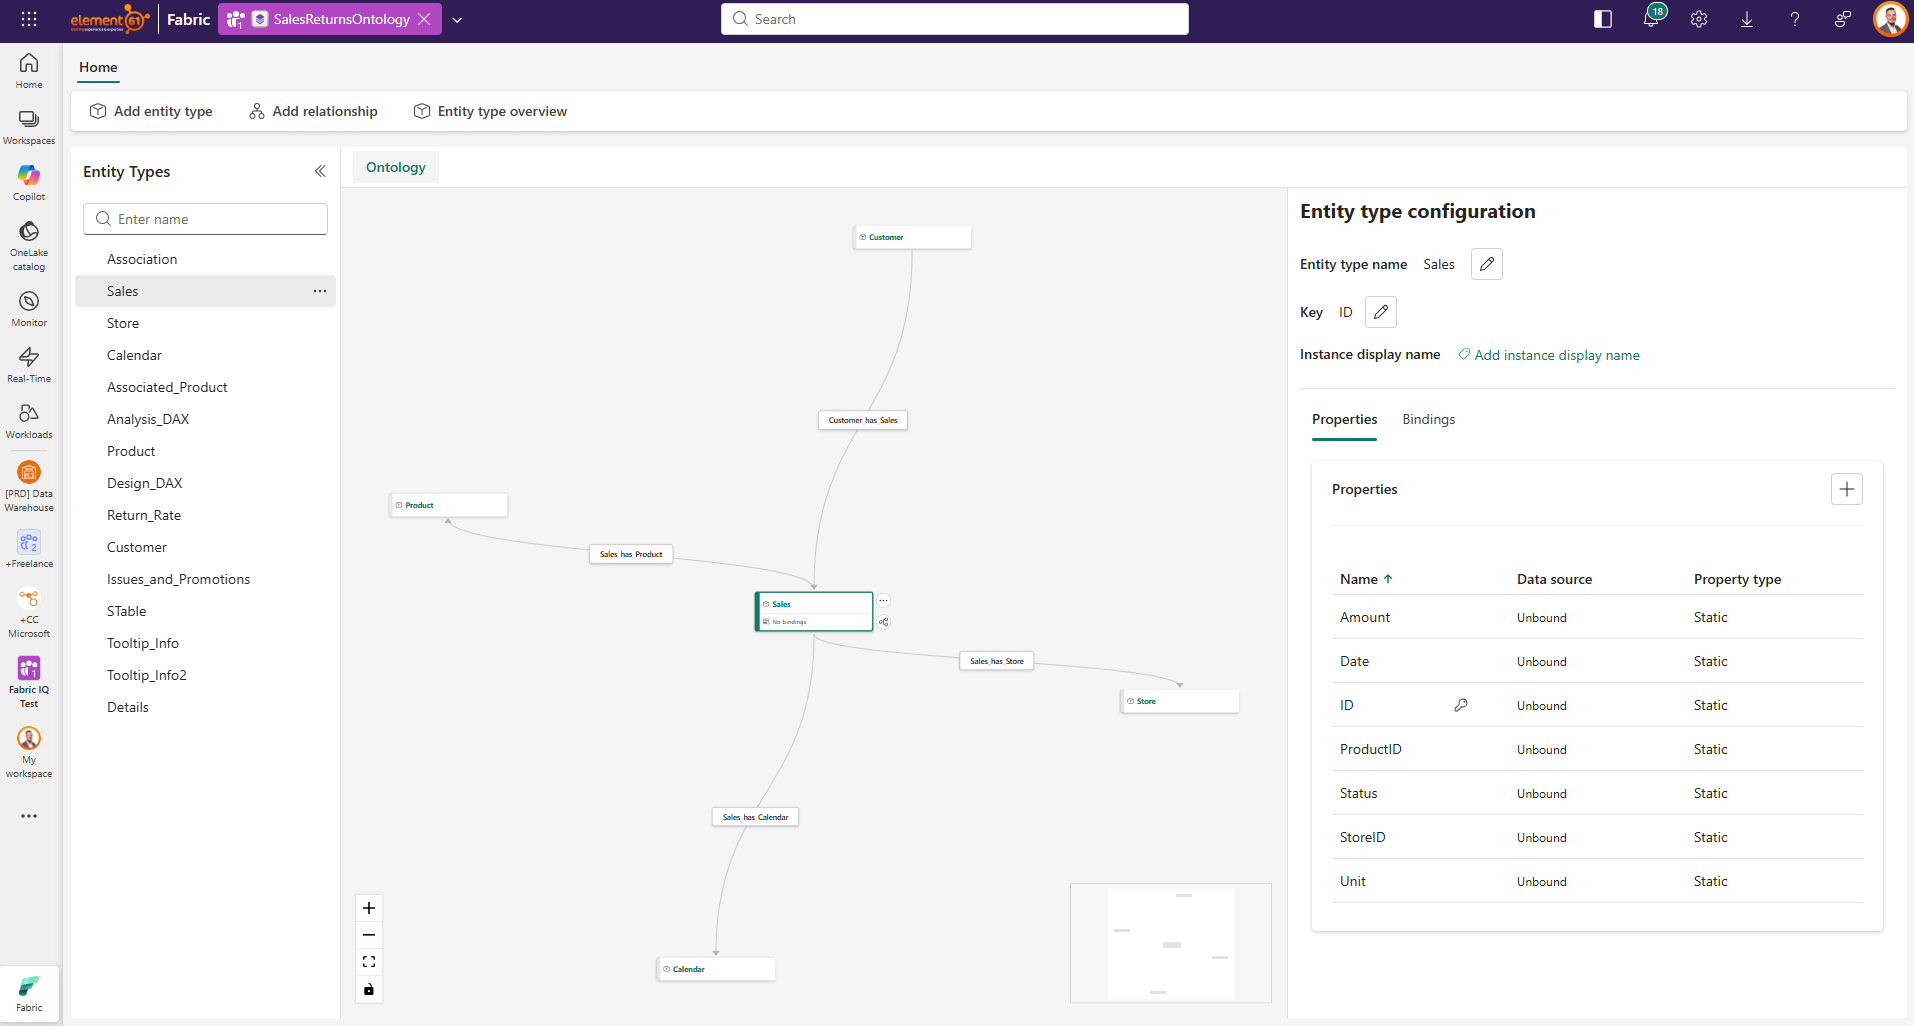Click the Enter name search field
This screenshot has height=1026, width=1914.
coord(206,219)
